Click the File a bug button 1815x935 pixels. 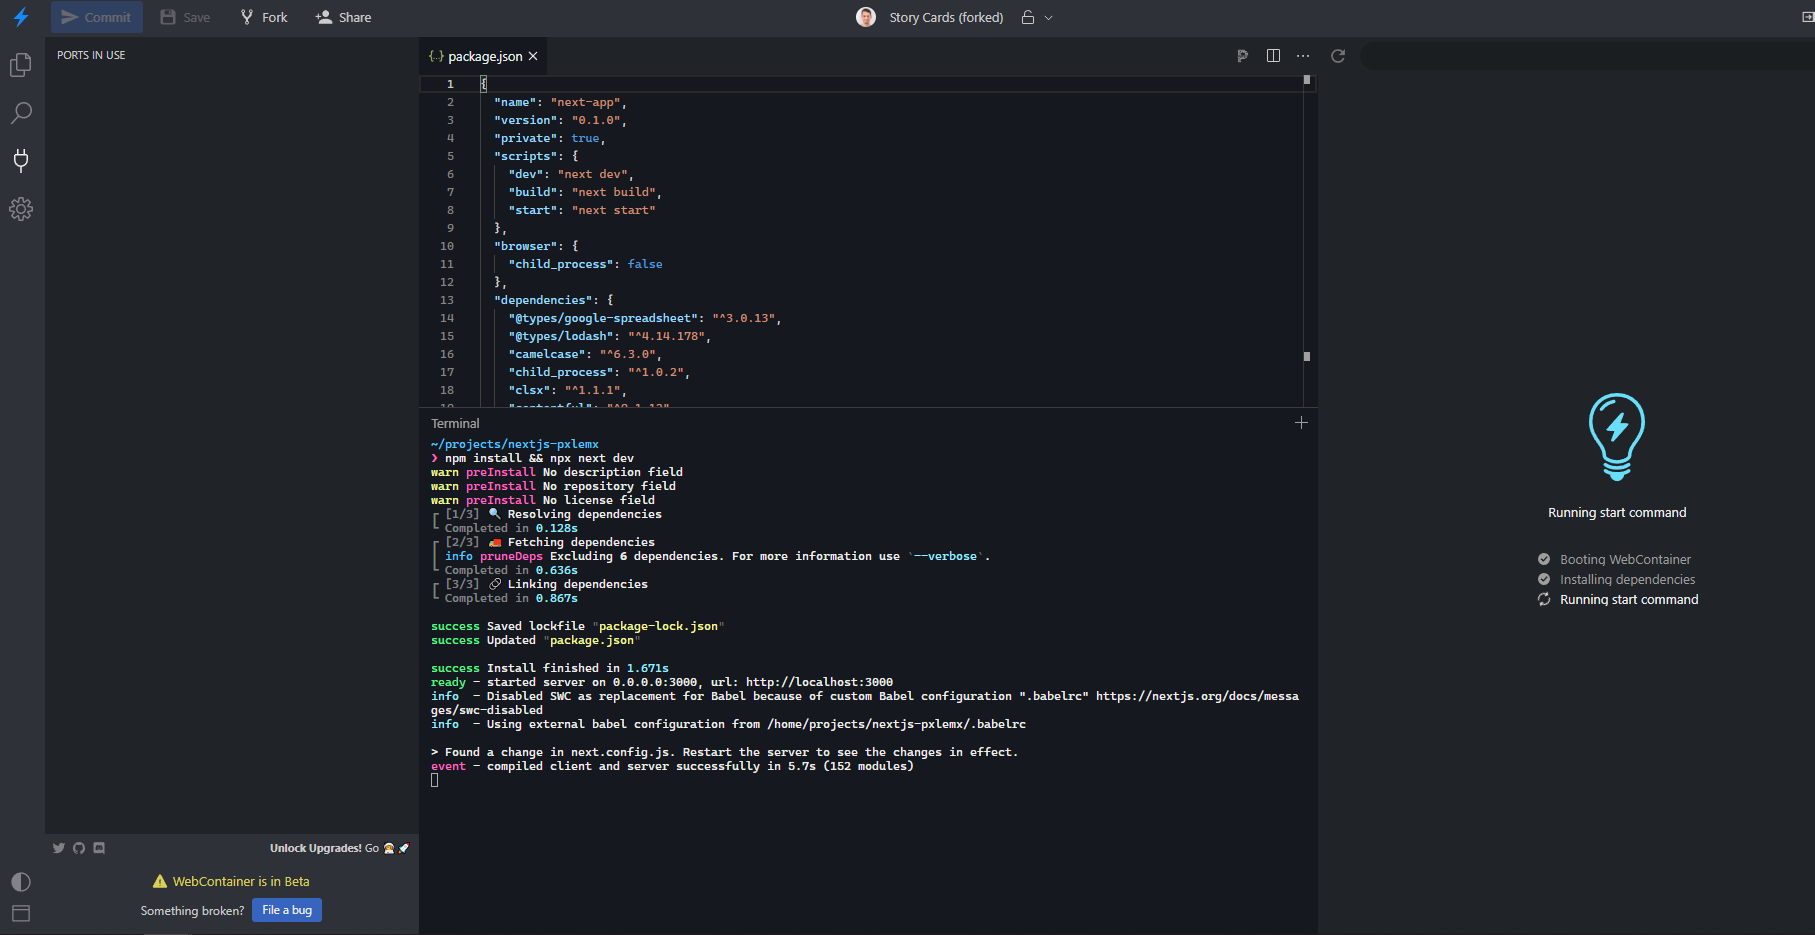tap(287, 910)
